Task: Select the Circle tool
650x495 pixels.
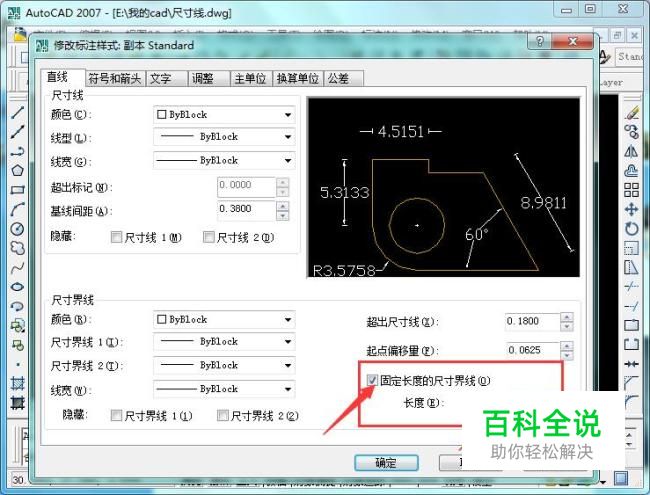Action: [17, 229]
